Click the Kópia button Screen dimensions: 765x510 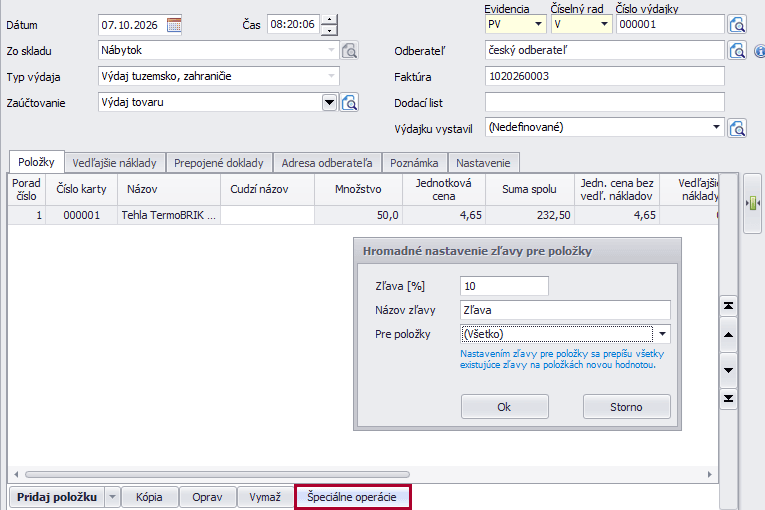click(149, 497)
